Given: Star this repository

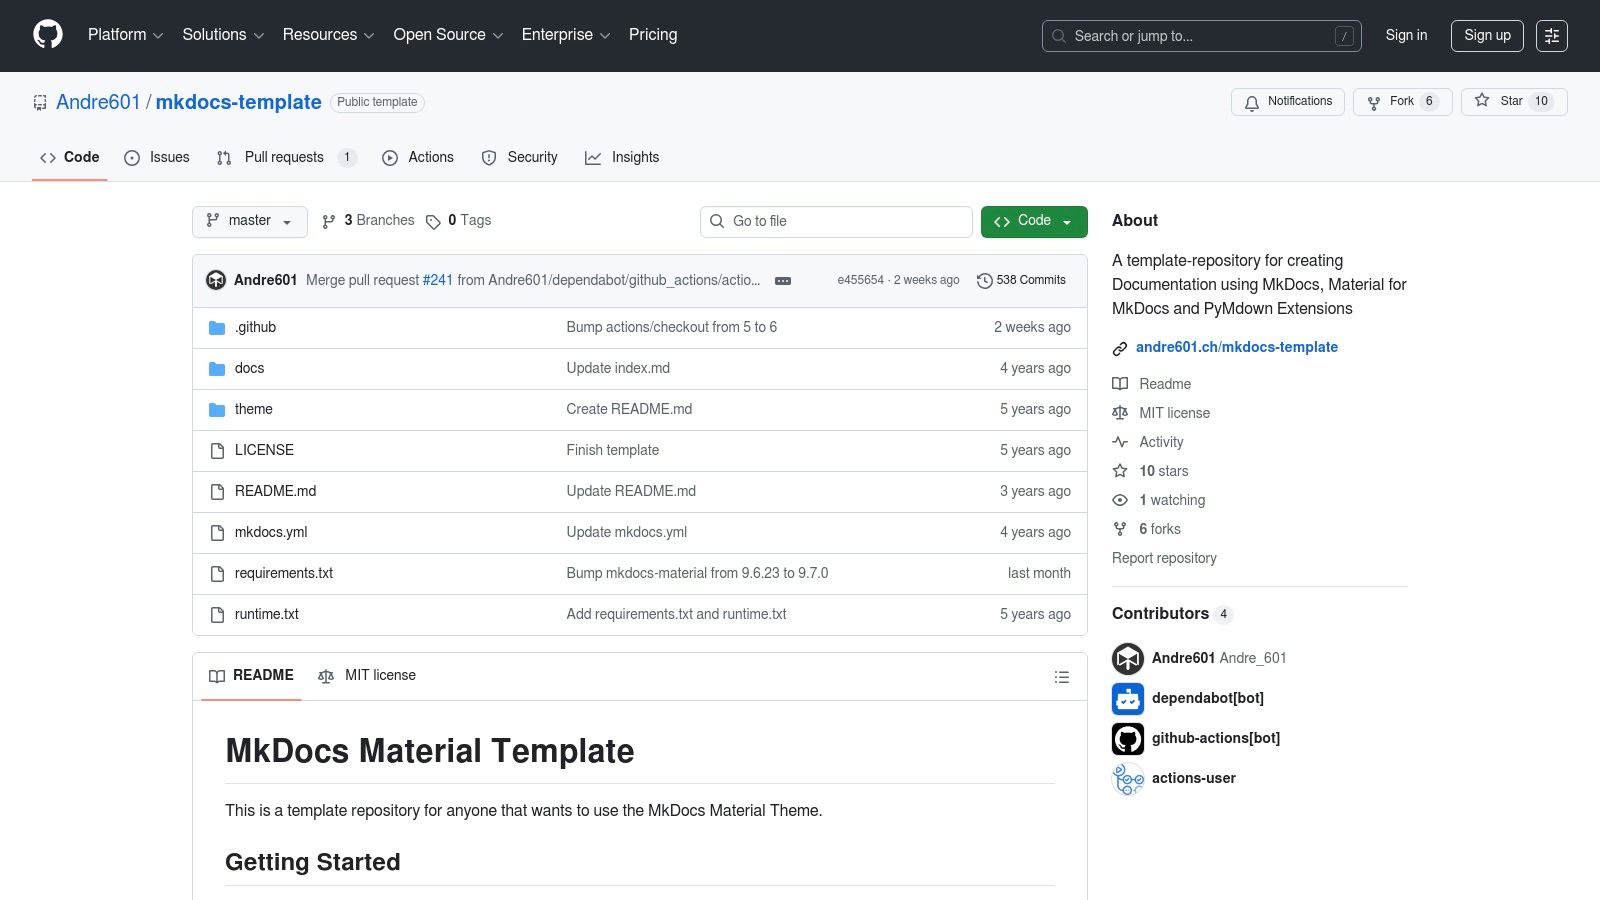Looking at the screenshot, I should click(1513, 101).
